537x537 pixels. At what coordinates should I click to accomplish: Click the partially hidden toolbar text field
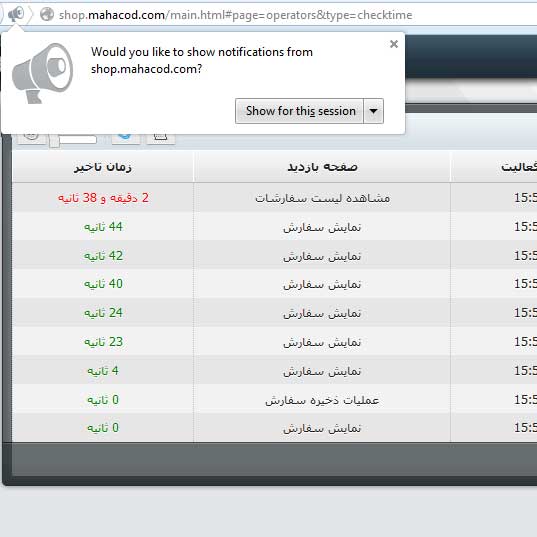78,139
